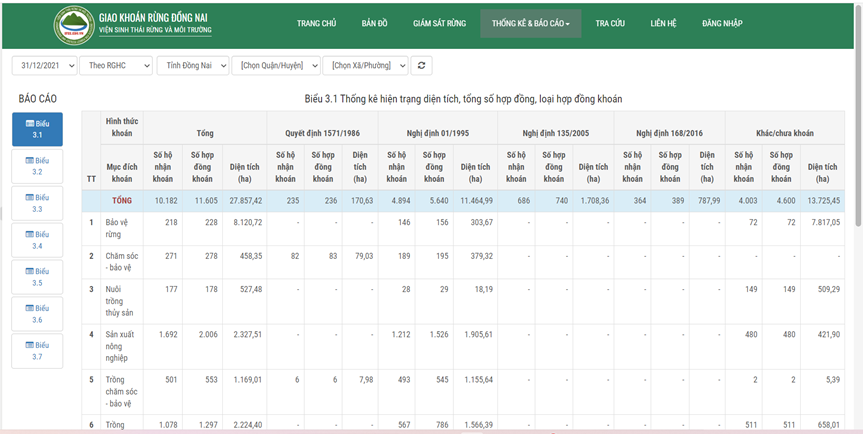Image resolution: width=863 pixels, height=434 pixels.
Task: Open the Giám sát rừng menu item
Action: 439,23
